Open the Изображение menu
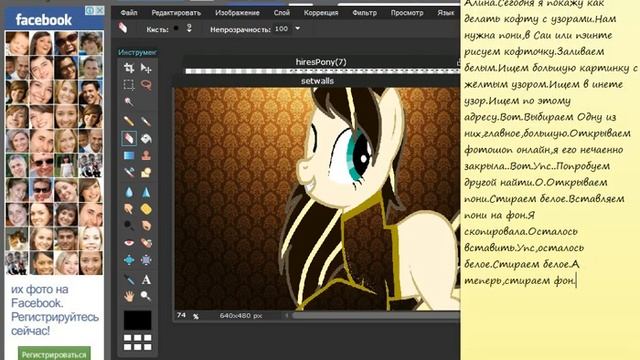Screen dimensions: 640x360 (237, 13)
